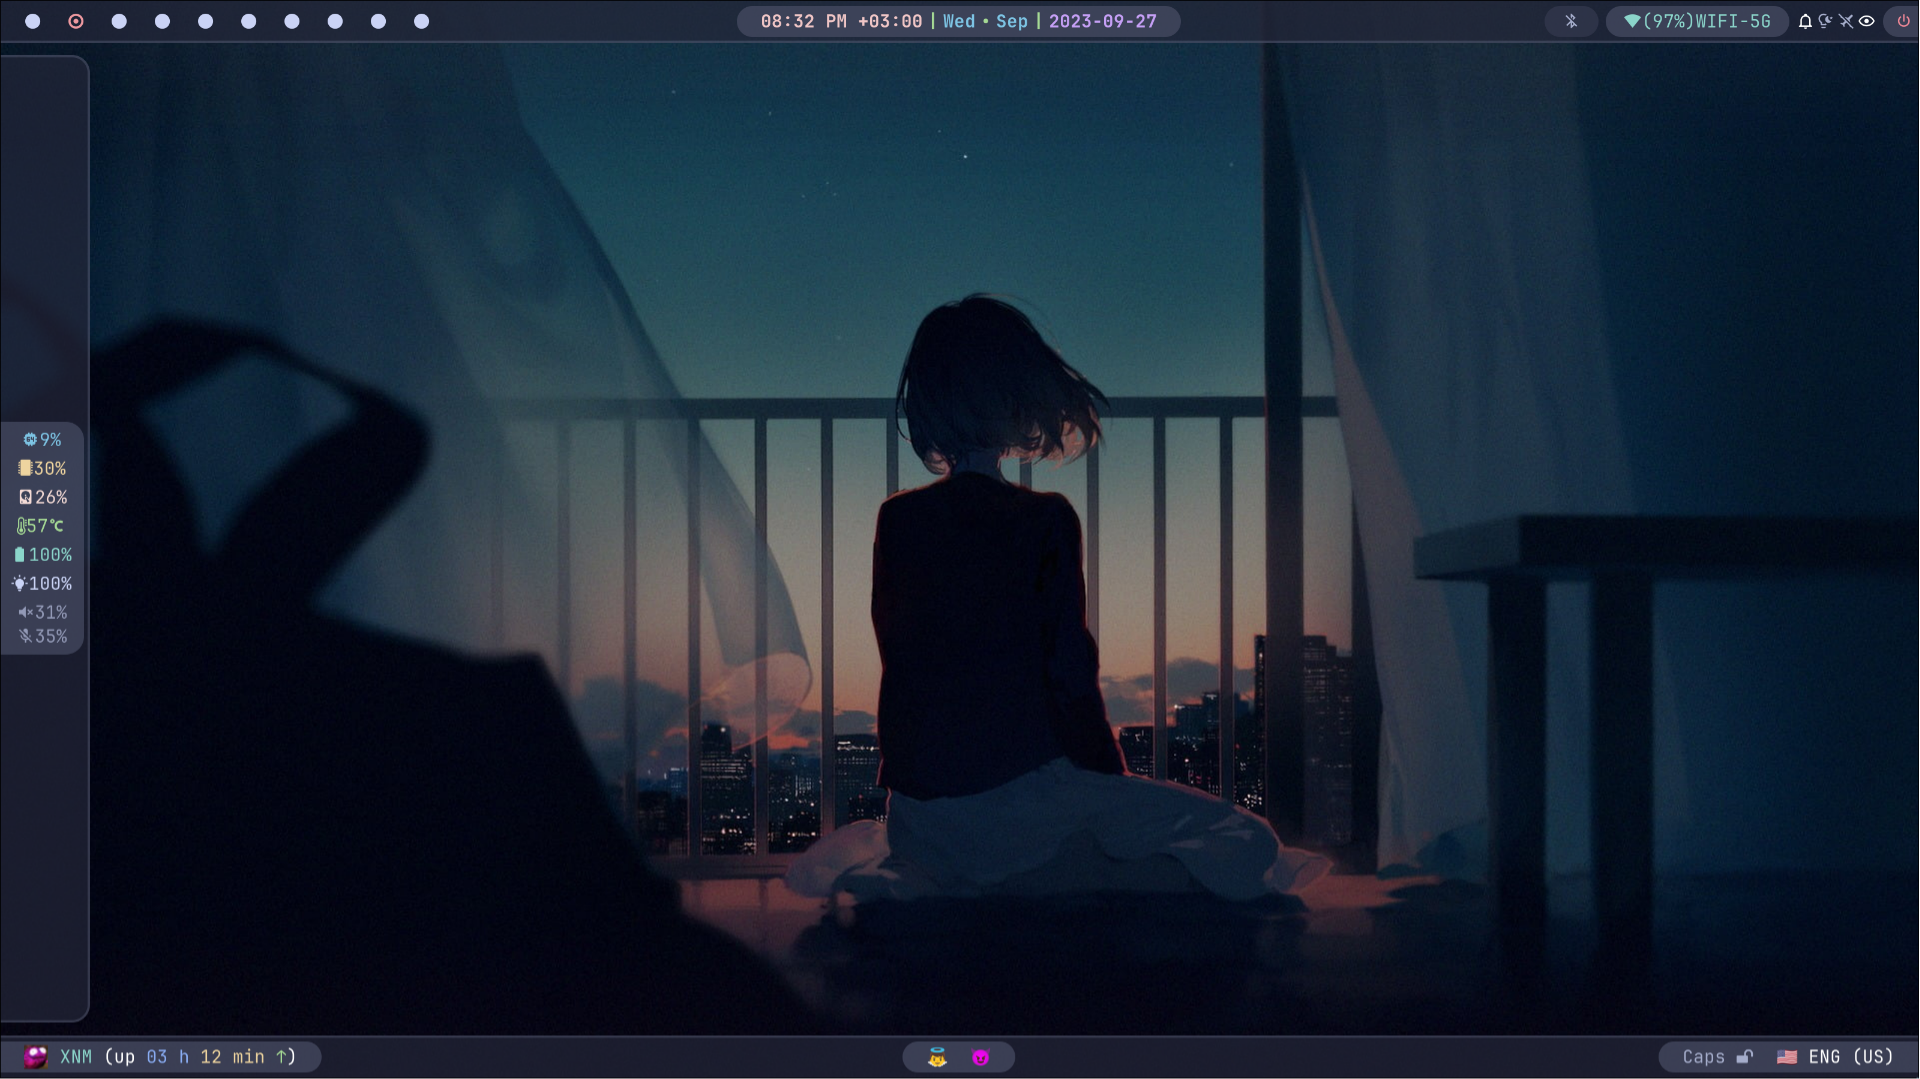Screen dimensions: 1920x1079
Task: Click the CPU chip icon
Action: pyautogui.click(x=30, y=439)
